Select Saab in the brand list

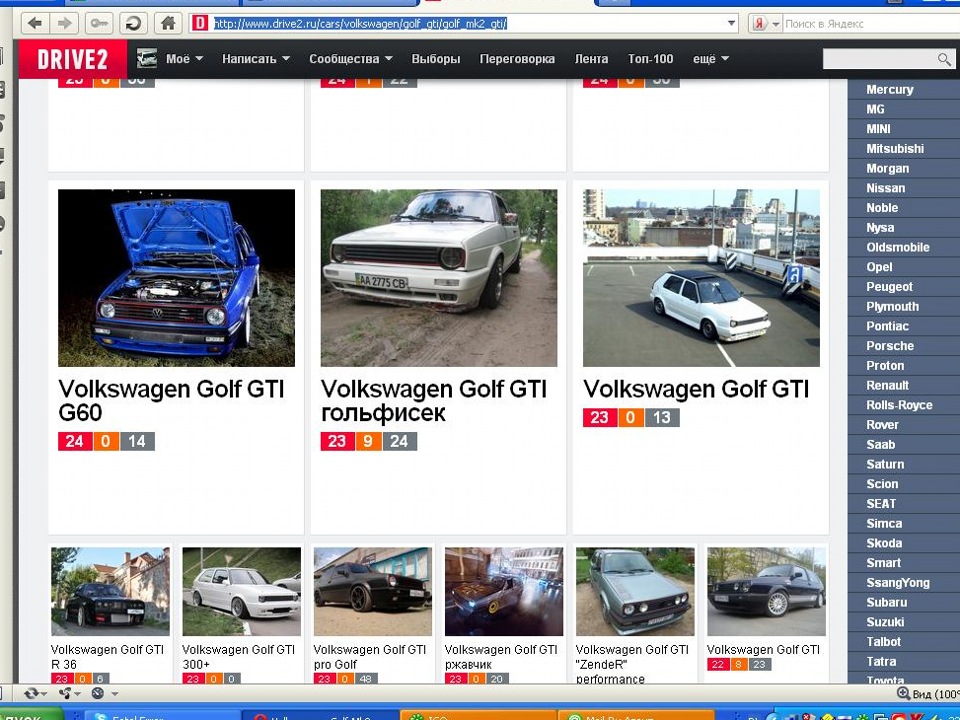[880, 444]
